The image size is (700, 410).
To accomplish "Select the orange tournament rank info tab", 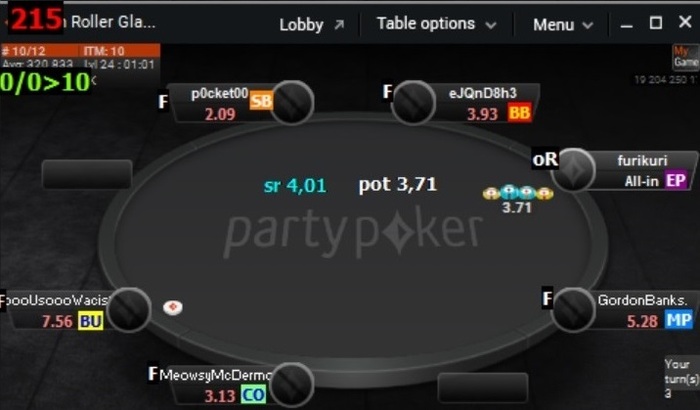I will pos(80,50).
